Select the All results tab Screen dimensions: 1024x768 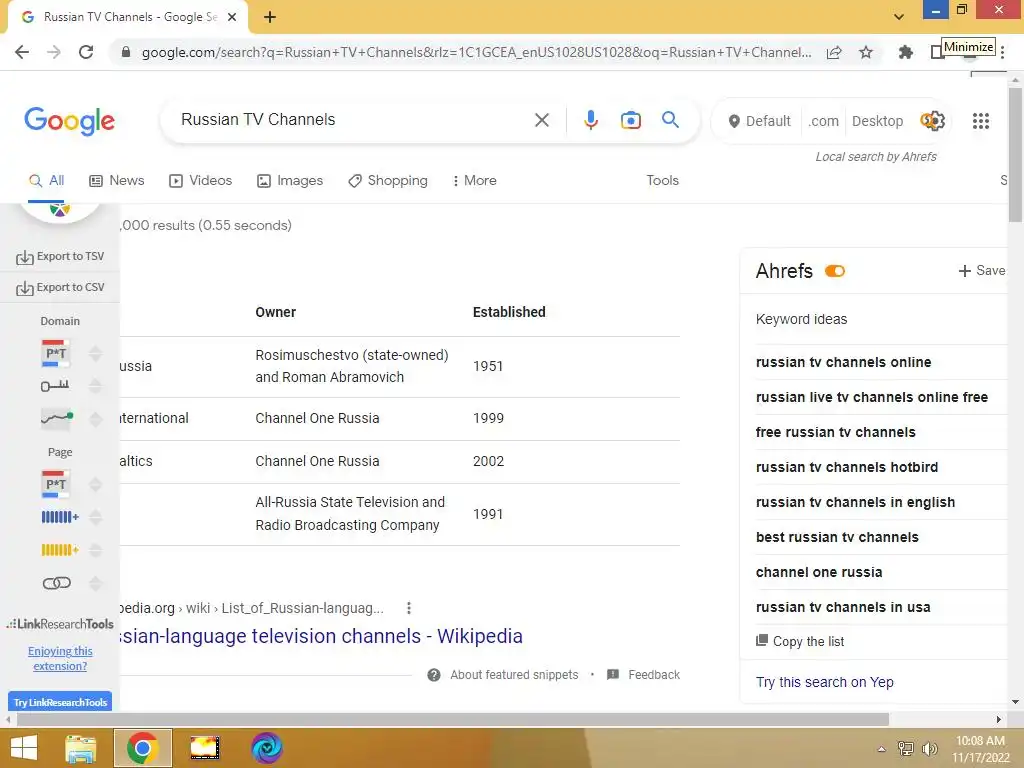[x=46, y=180]
